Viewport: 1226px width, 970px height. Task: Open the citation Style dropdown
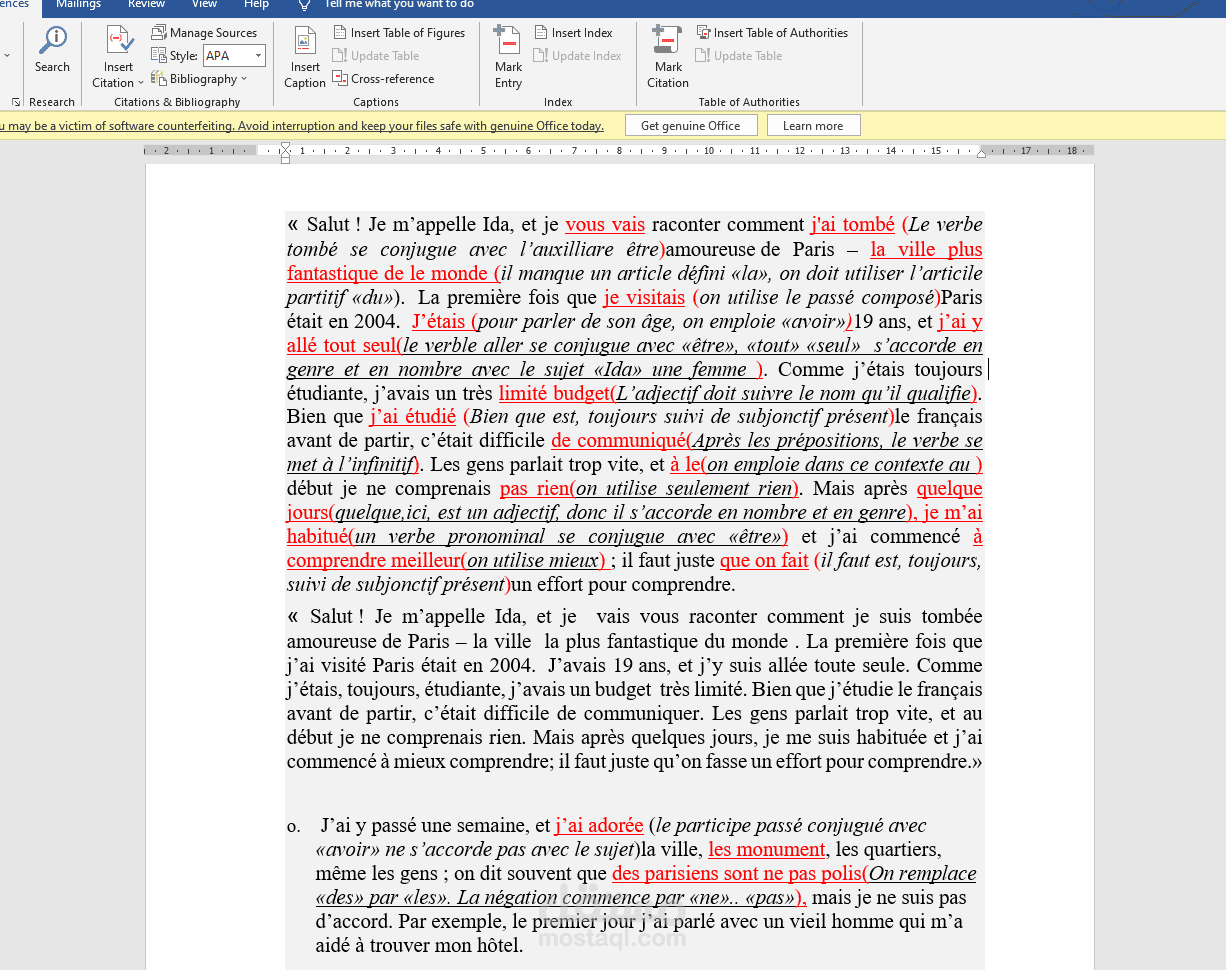pyautogui.click(x=258, y=56)
